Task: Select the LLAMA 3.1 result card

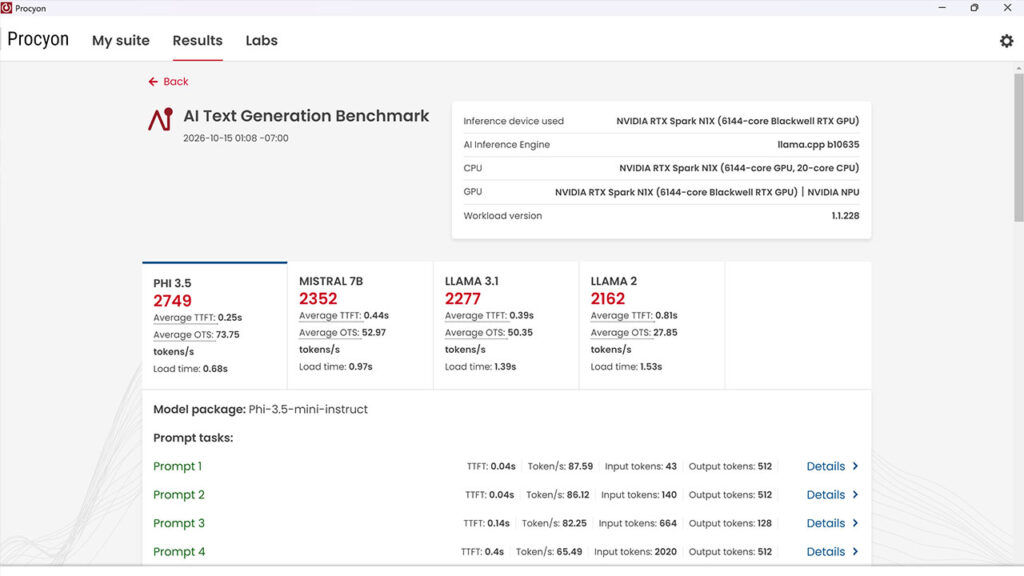Action: point(506,326)
